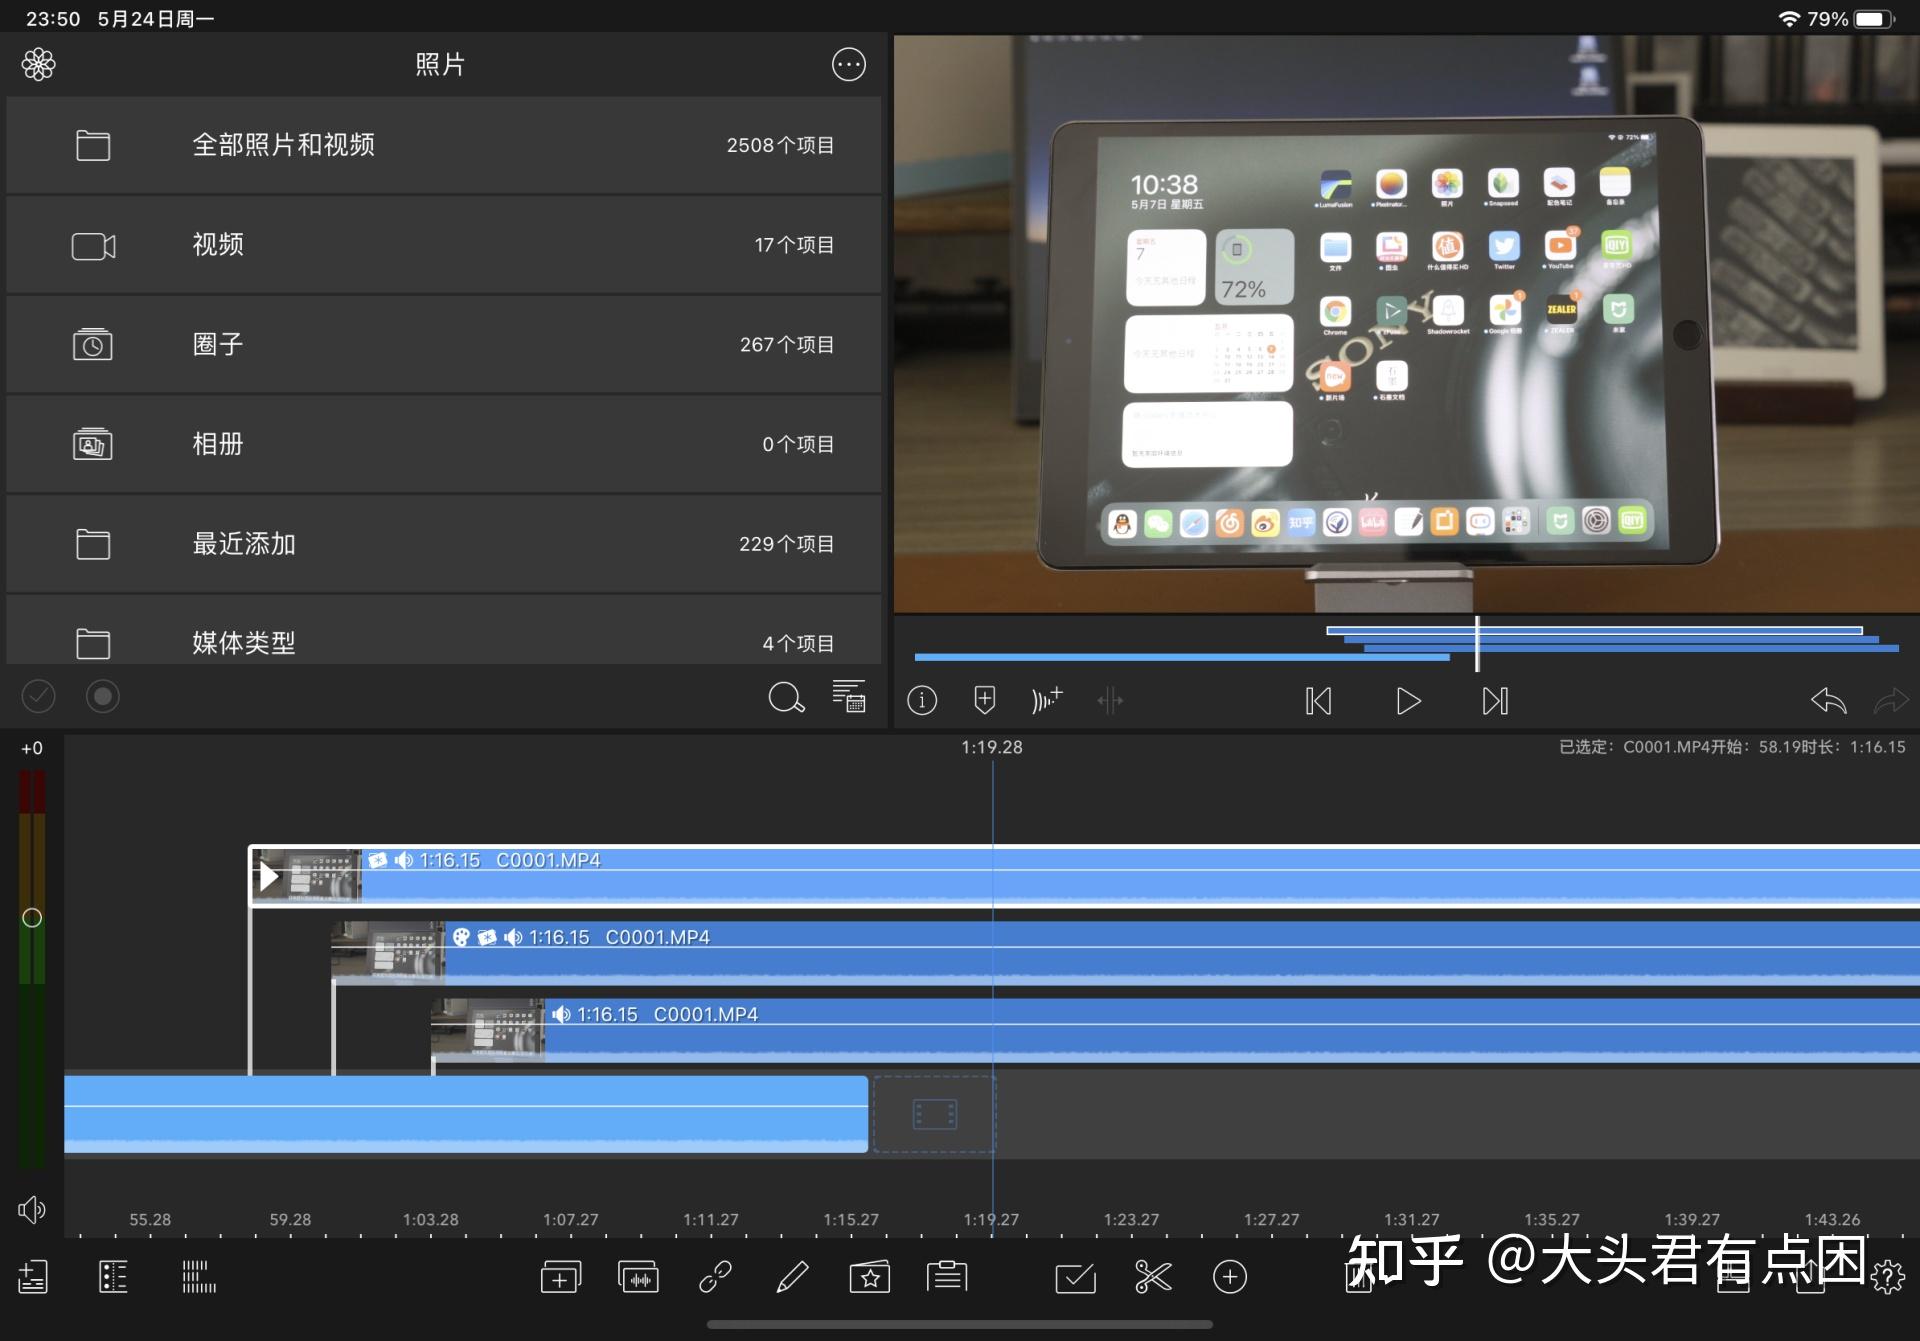The height and width of the screenshot is (1341, 1920).
Task: Toggle the timeline speaker mute icon
Action: point(32,1210)
